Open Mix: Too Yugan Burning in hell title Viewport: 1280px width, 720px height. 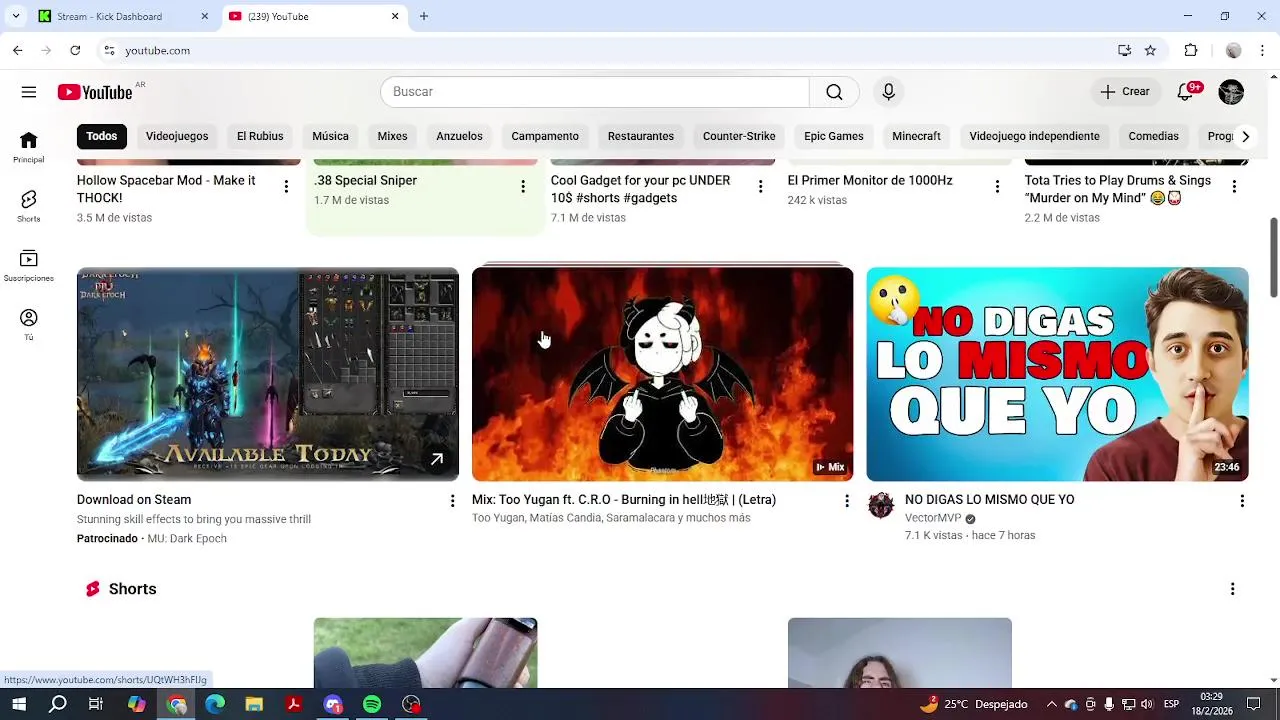click(624, 500)
